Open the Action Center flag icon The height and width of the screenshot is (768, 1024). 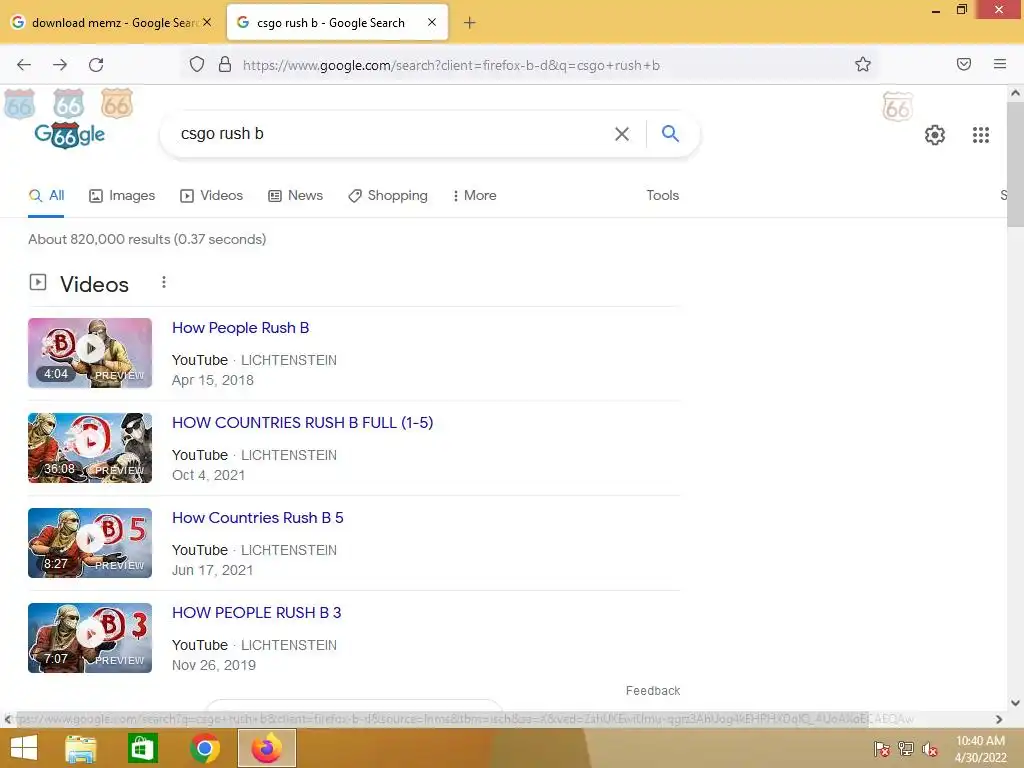[x=881, y=749]
